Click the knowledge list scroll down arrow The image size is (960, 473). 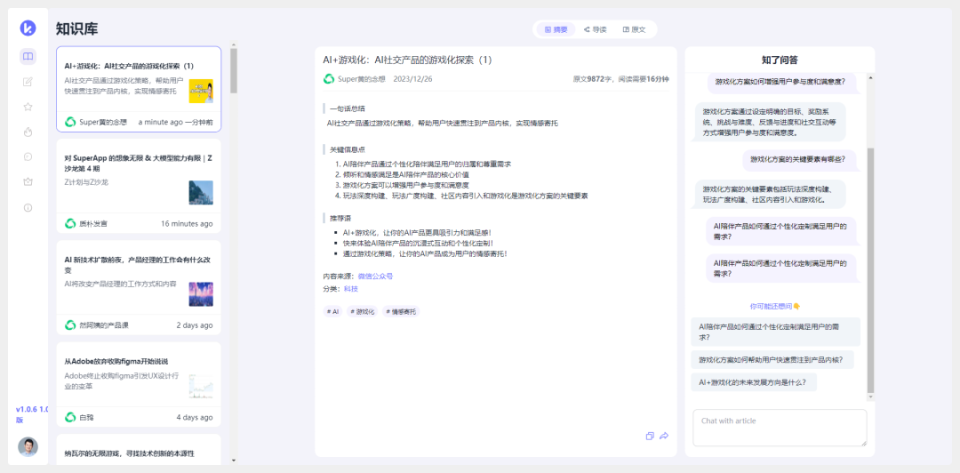233,460
